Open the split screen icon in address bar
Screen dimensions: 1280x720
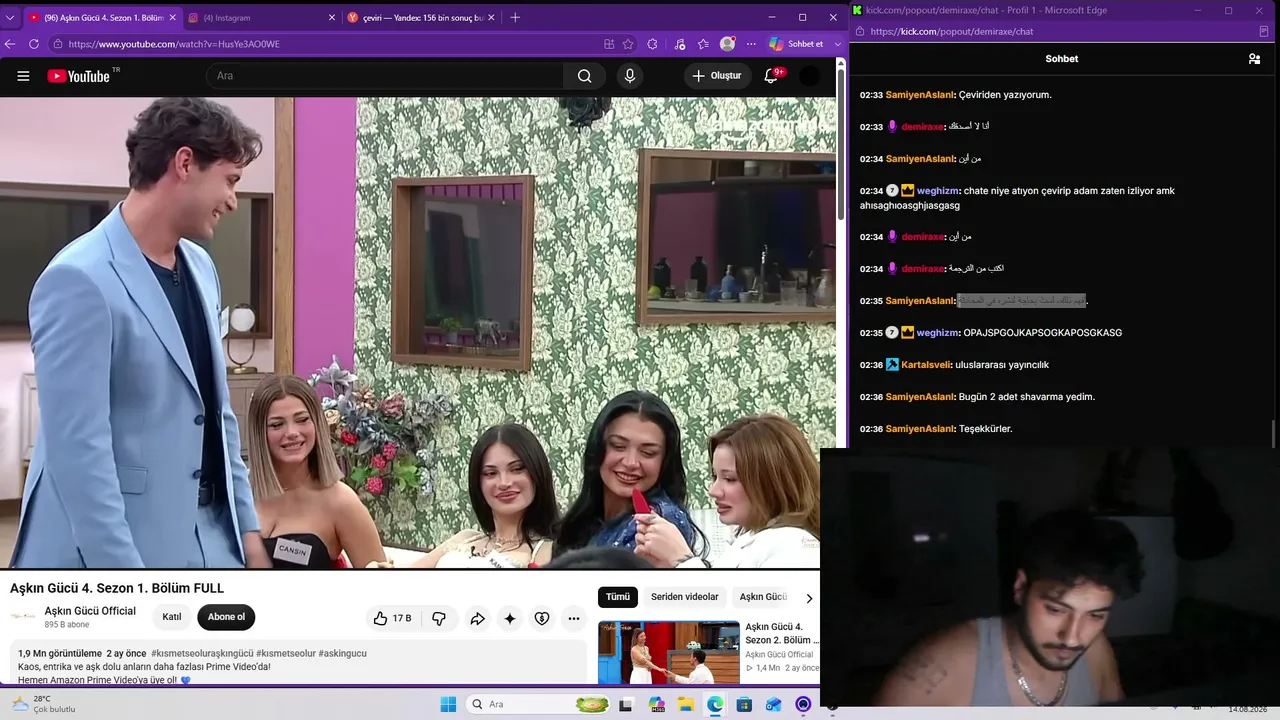[609, 44]
